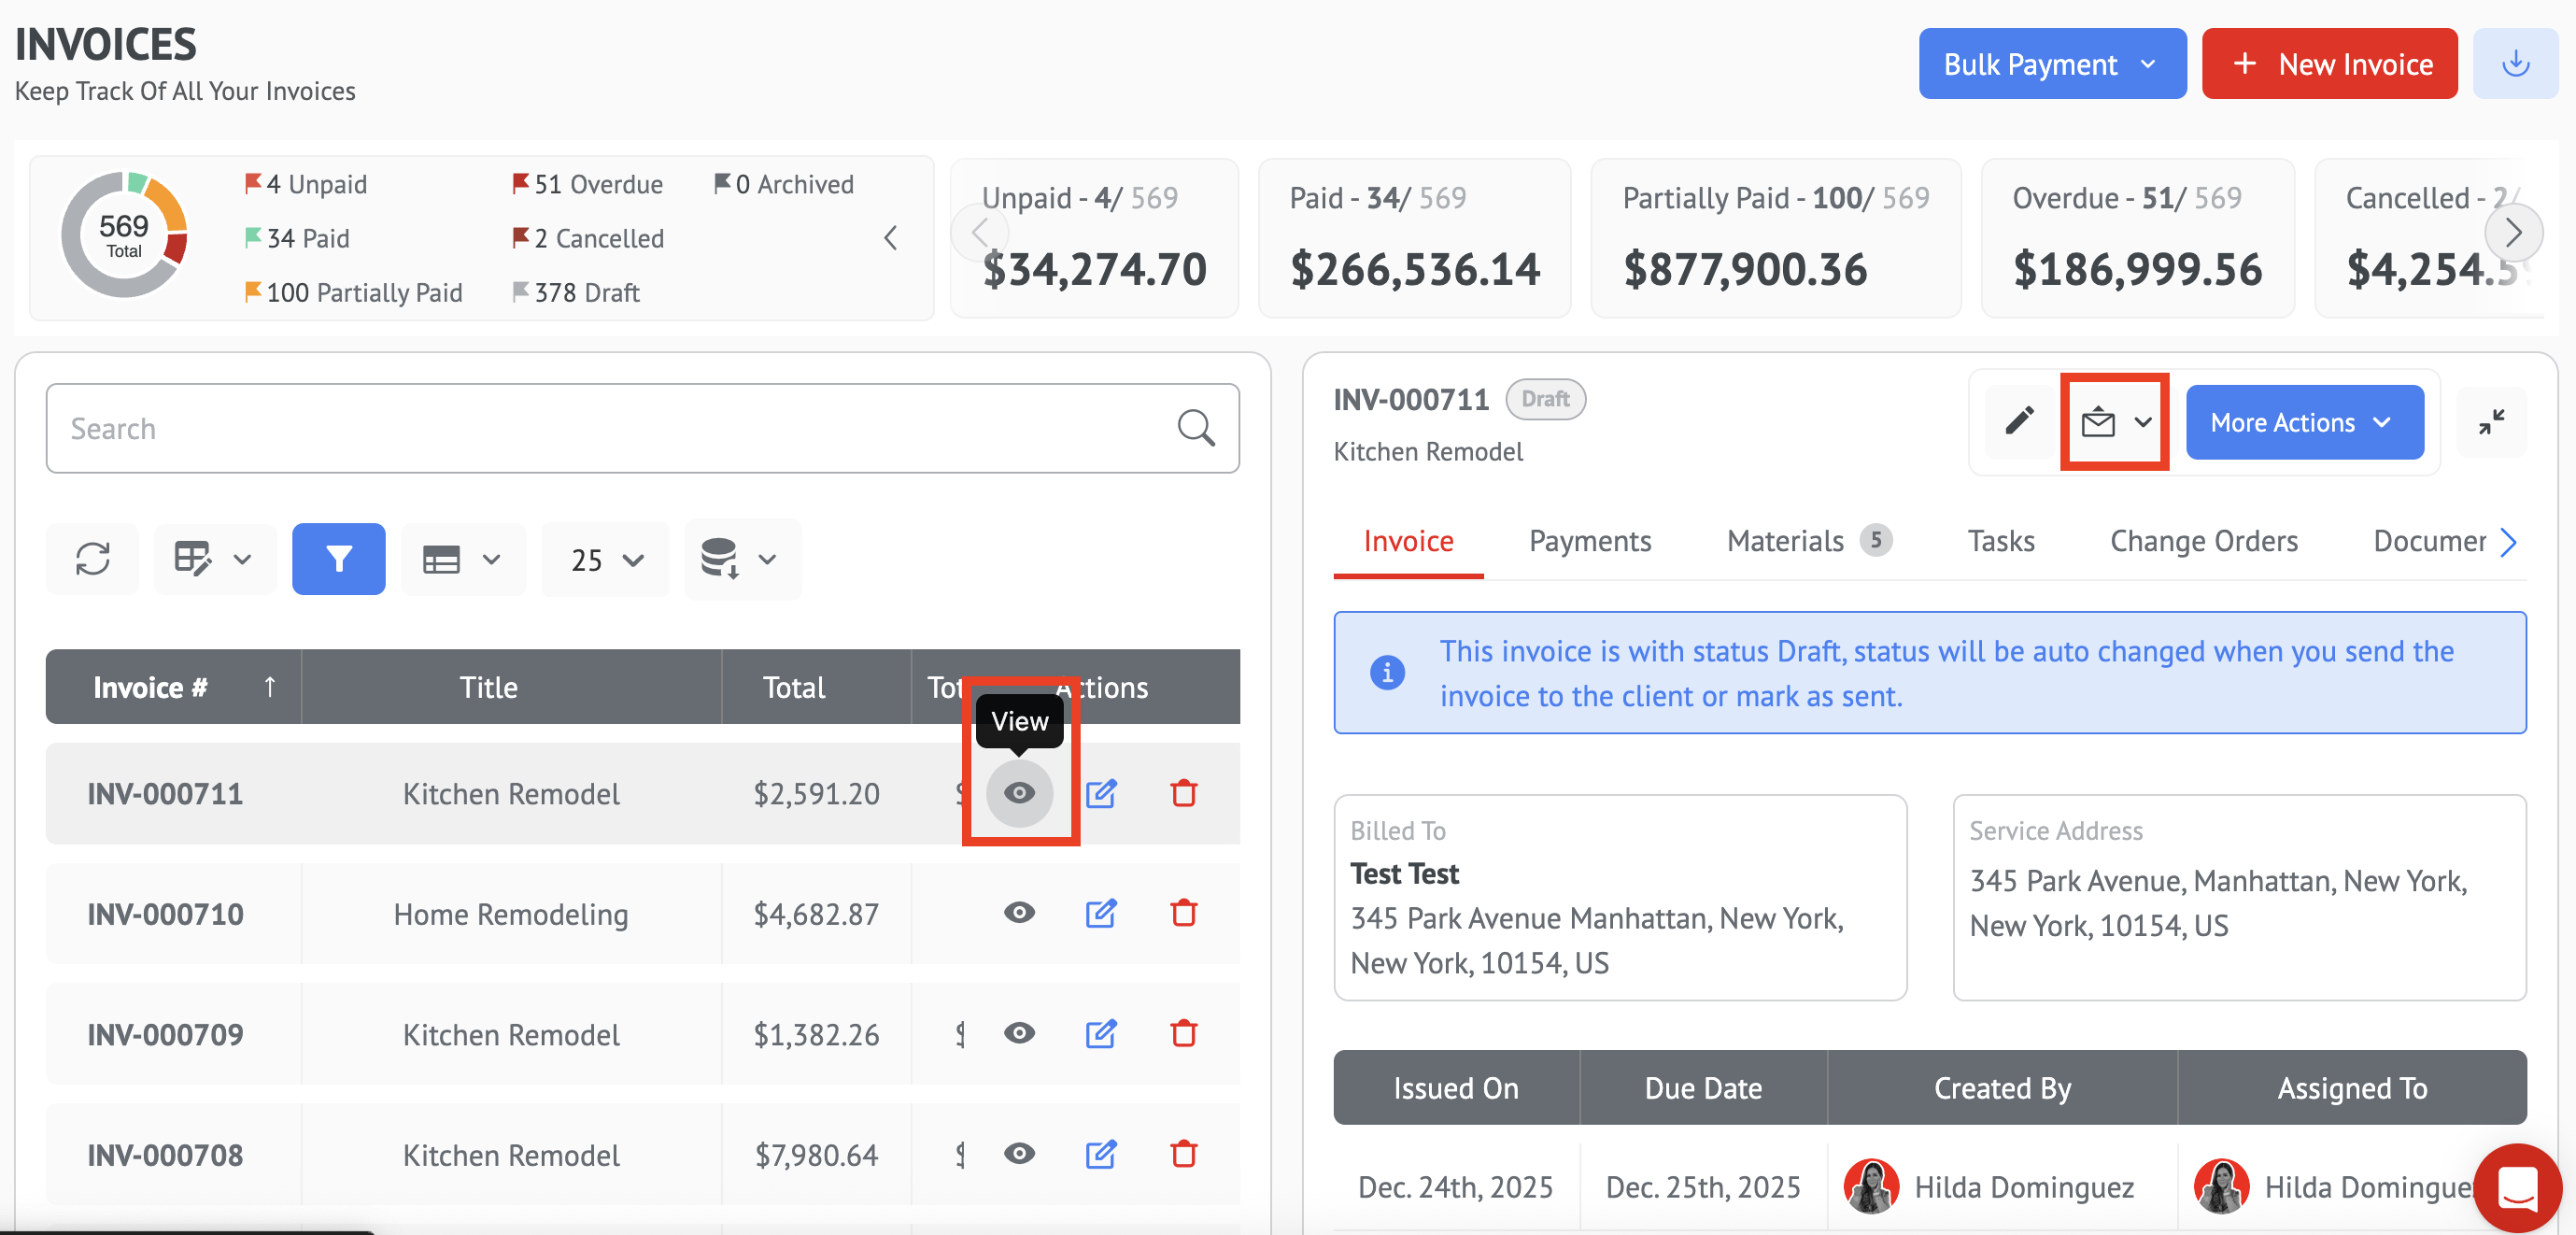Viewport: 2576px width, 1235px height.
Task: Click the search magnifier icon
Action: pos(1195,428)
